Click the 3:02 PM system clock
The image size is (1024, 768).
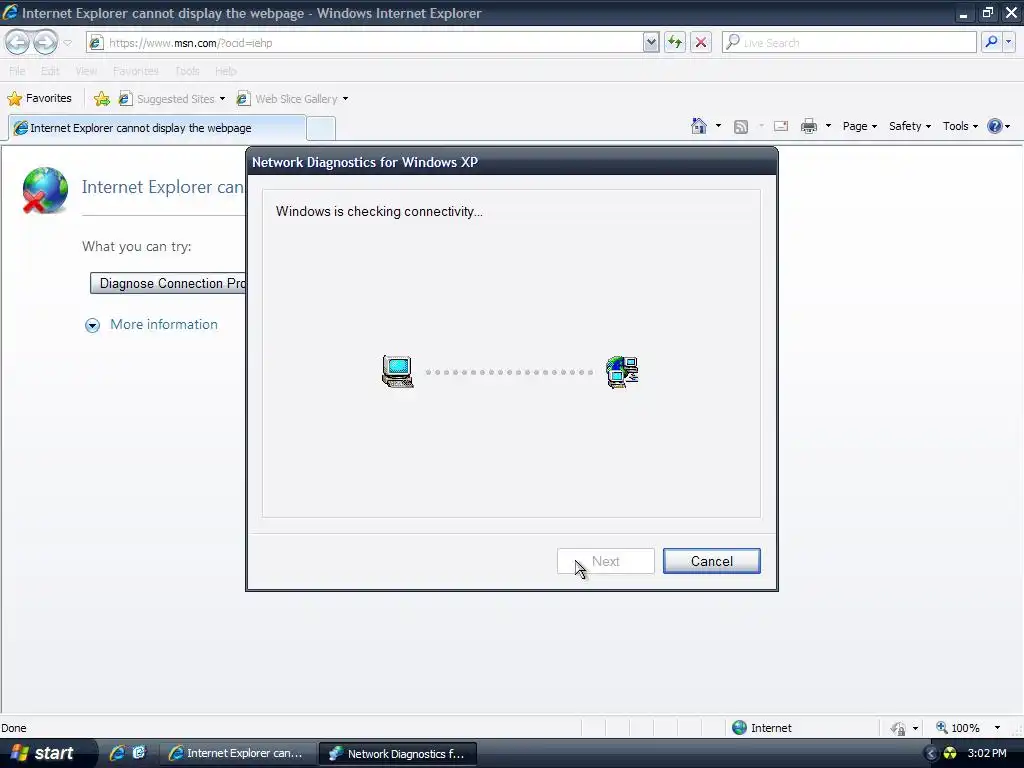[x=987, y=753]
